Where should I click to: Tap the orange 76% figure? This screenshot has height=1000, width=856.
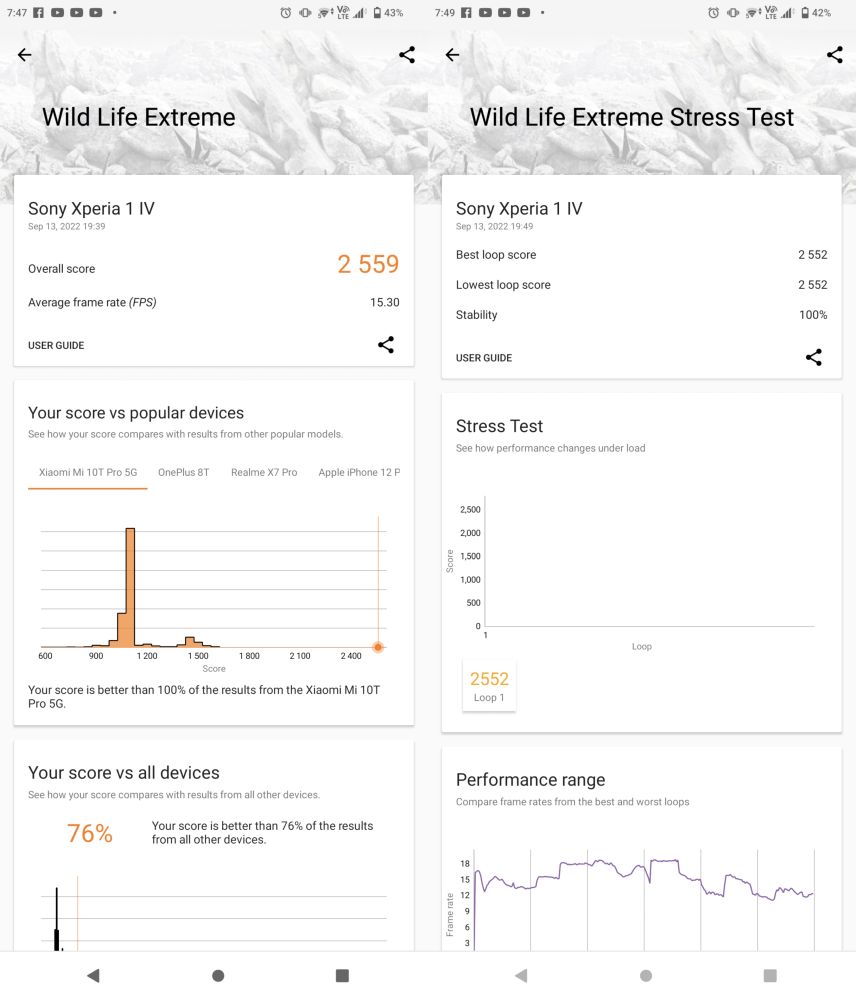tap(90, 834)
